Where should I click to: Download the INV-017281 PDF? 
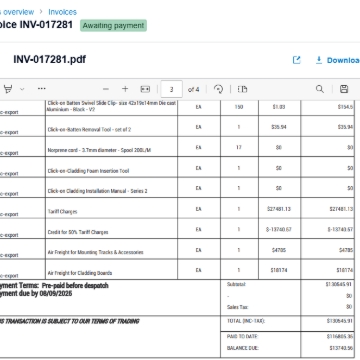[337, 60]
